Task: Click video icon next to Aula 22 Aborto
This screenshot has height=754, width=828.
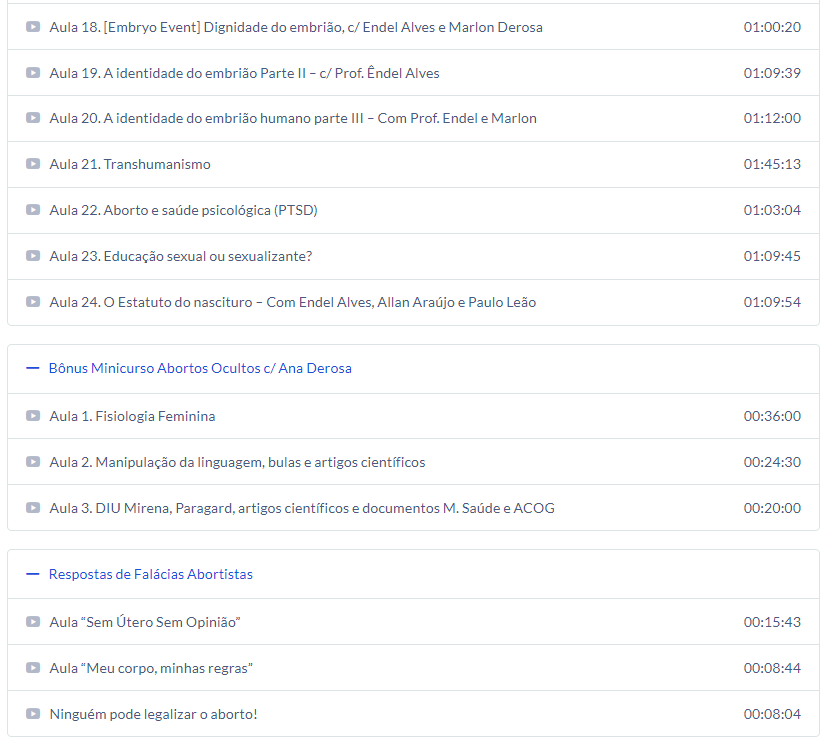Action: (x=33, y=210)
